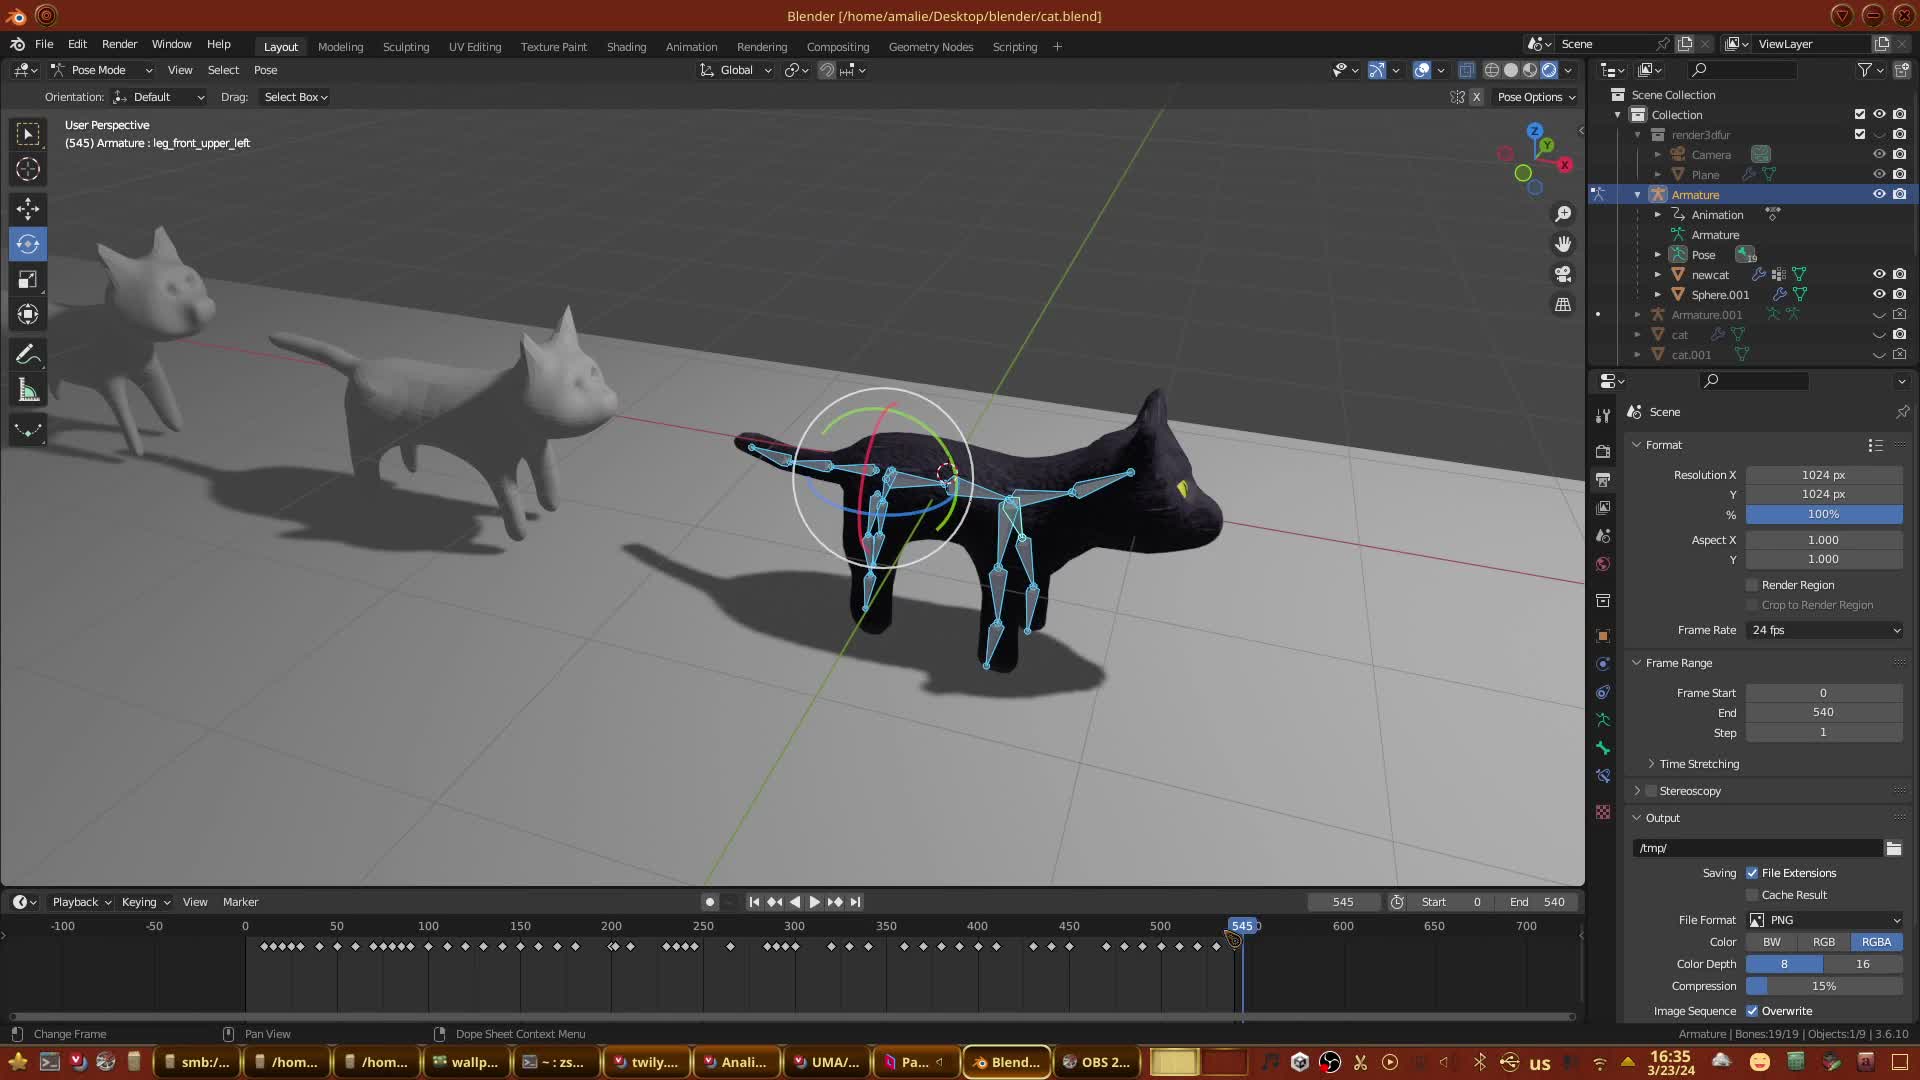Viewport: 1920px width, 1080px height.
Task: Hide newcat object in outliner
Action: click(x=1879, y=274)
